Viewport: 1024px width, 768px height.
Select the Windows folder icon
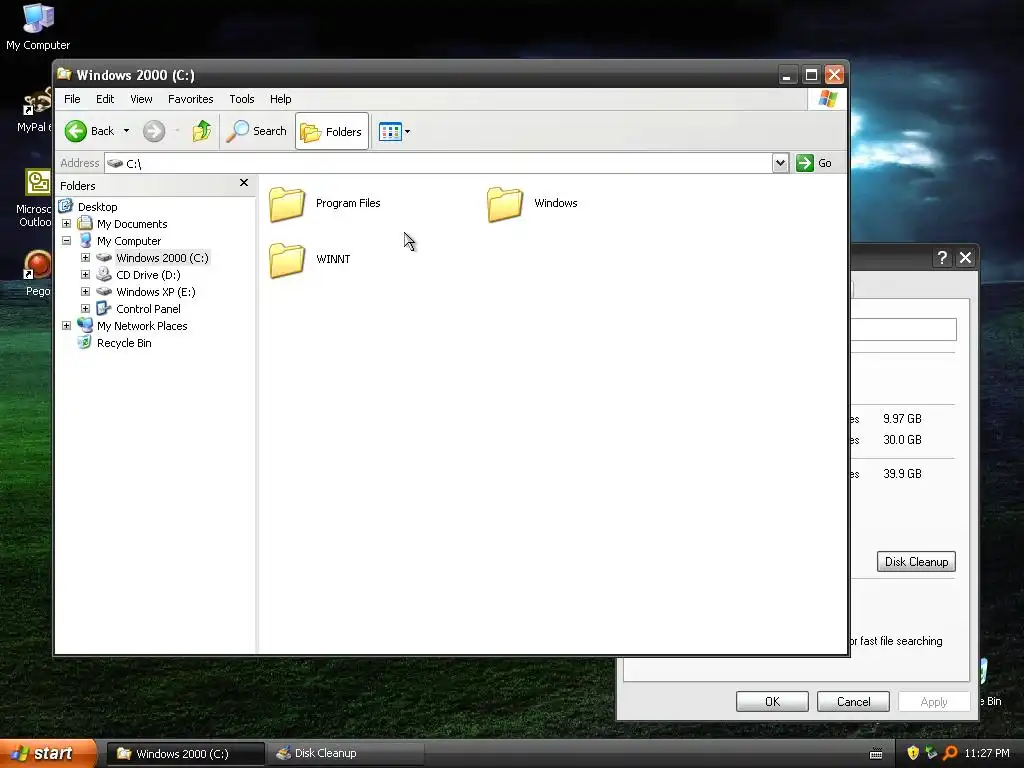click(x=505, y=204)
